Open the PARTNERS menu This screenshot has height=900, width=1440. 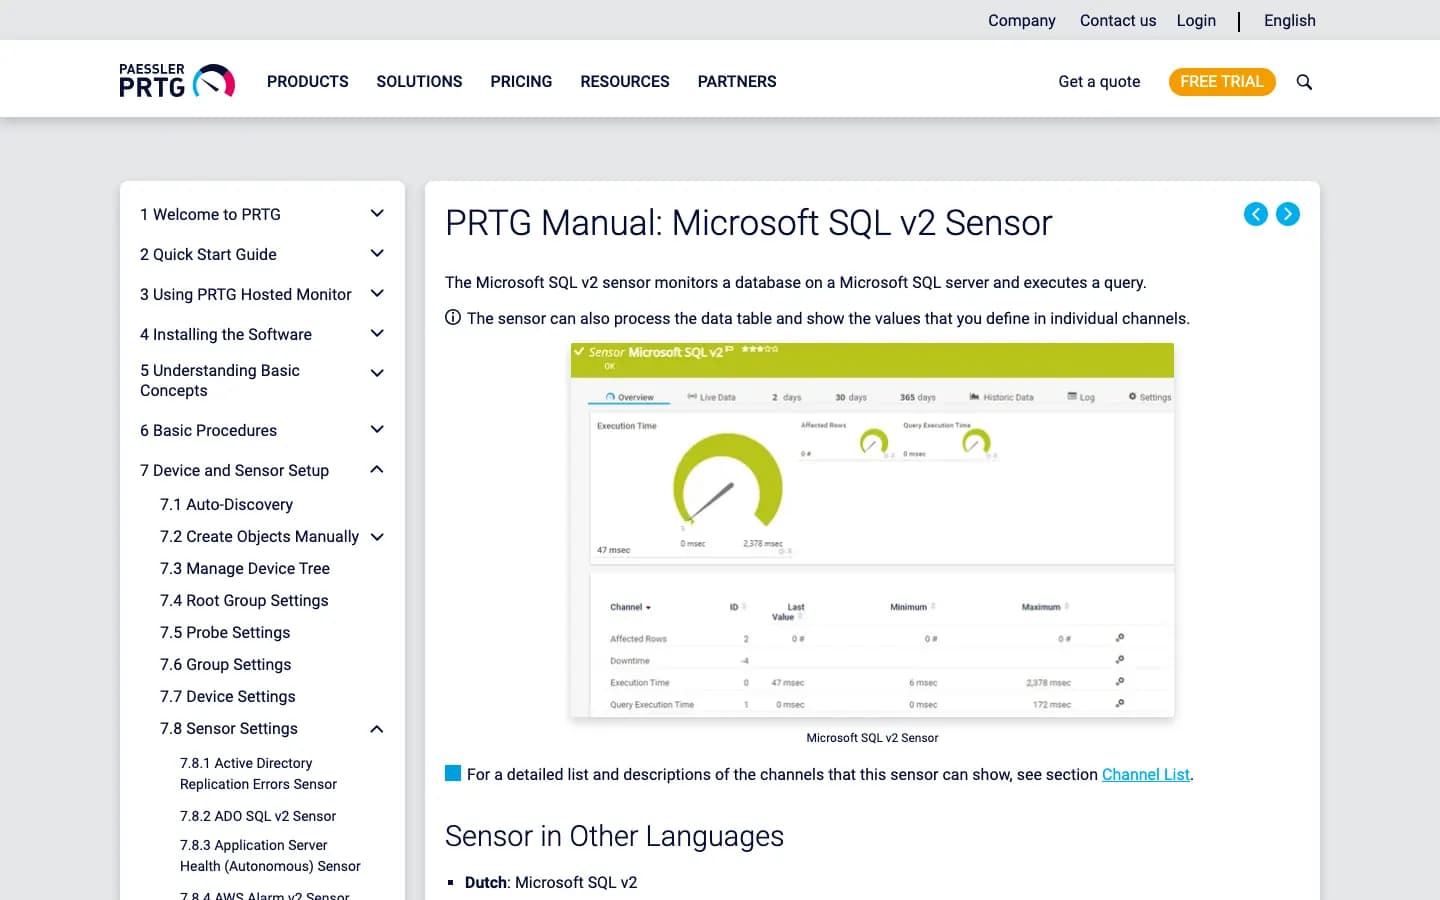coord(737,82)
